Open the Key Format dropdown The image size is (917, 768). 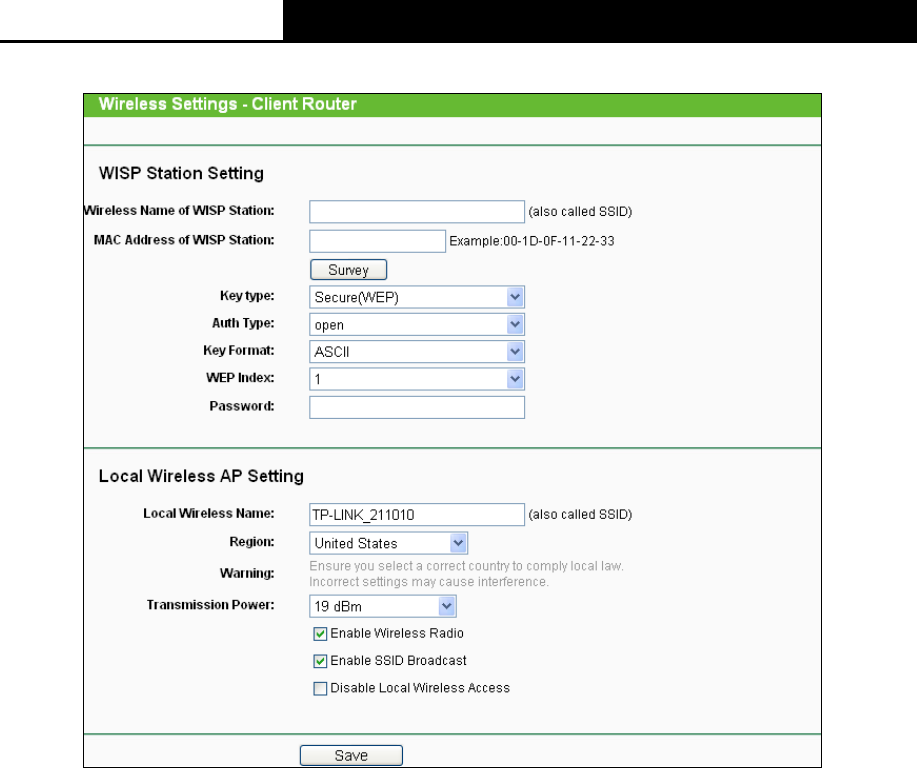(416, 352)
